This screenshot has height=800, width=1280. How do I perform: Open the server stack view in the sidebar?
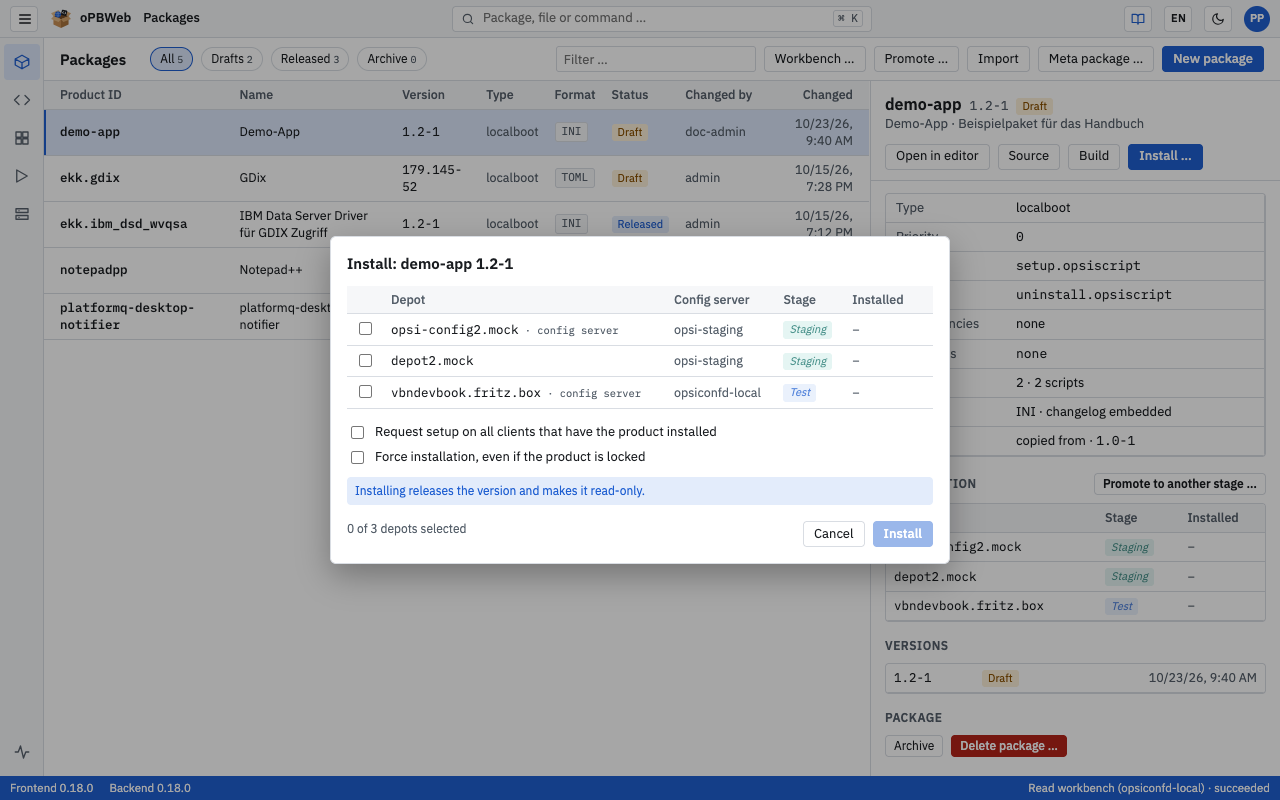click(22, 214)
